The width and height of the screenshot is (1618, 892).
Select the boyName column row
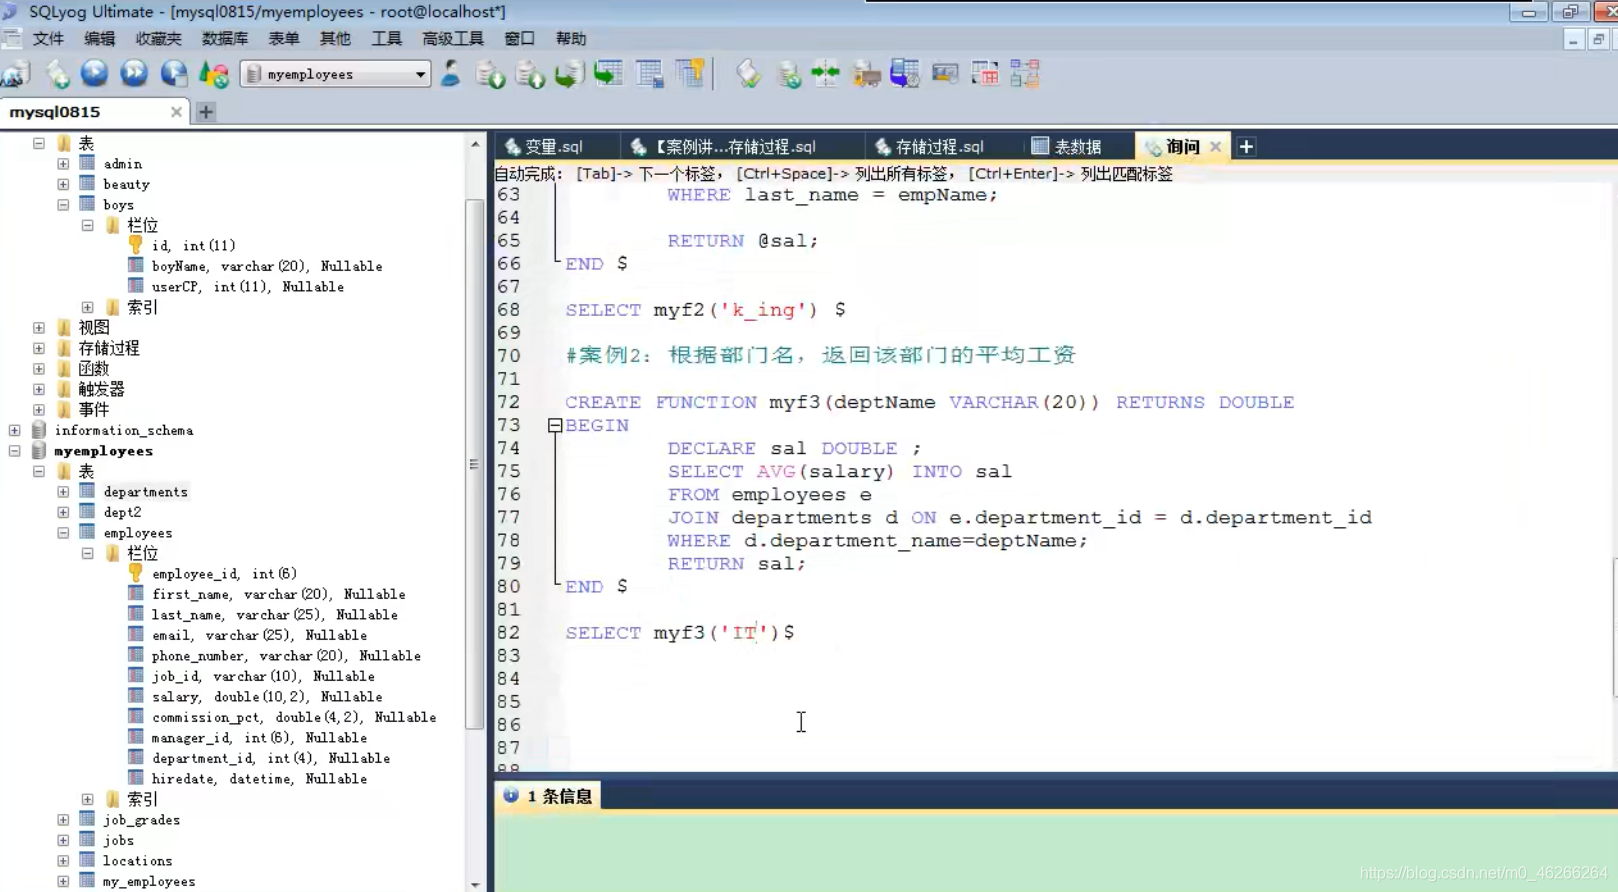(x=267, y=266)
